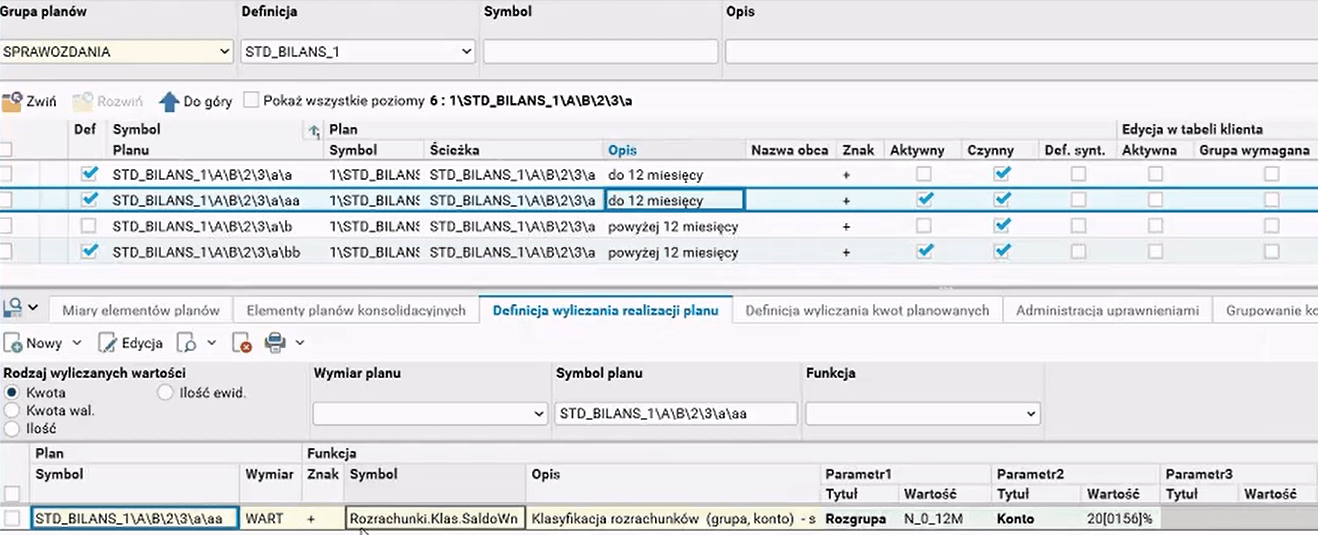The height and width of the screenshot is (537, 1318).
Task: Click the Zwiń collapse folder icon
Action: pos(12,101)
